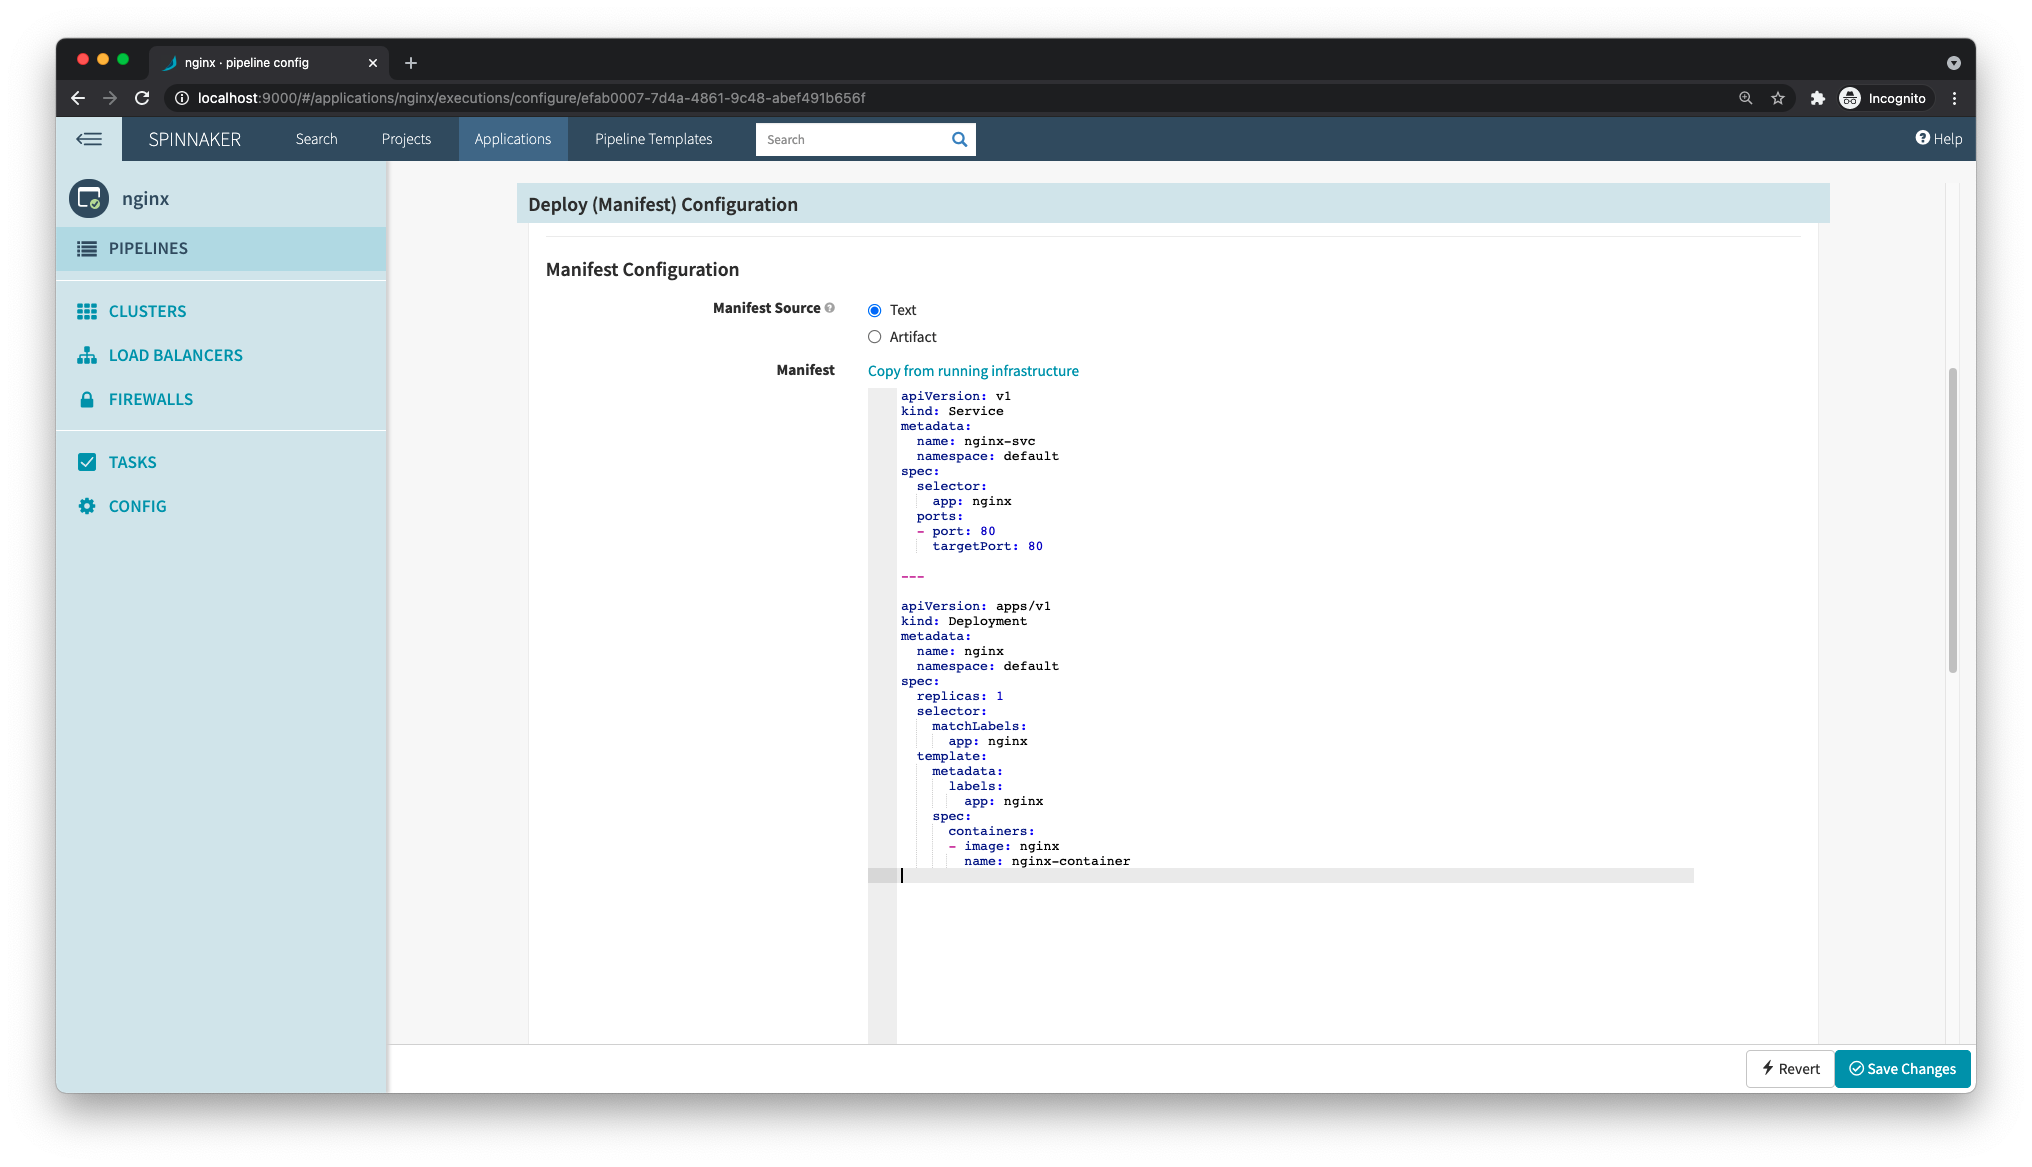2032x1167 pixels.
Task: Save Changes to the pipeline
Action: click(1902, 1069)
